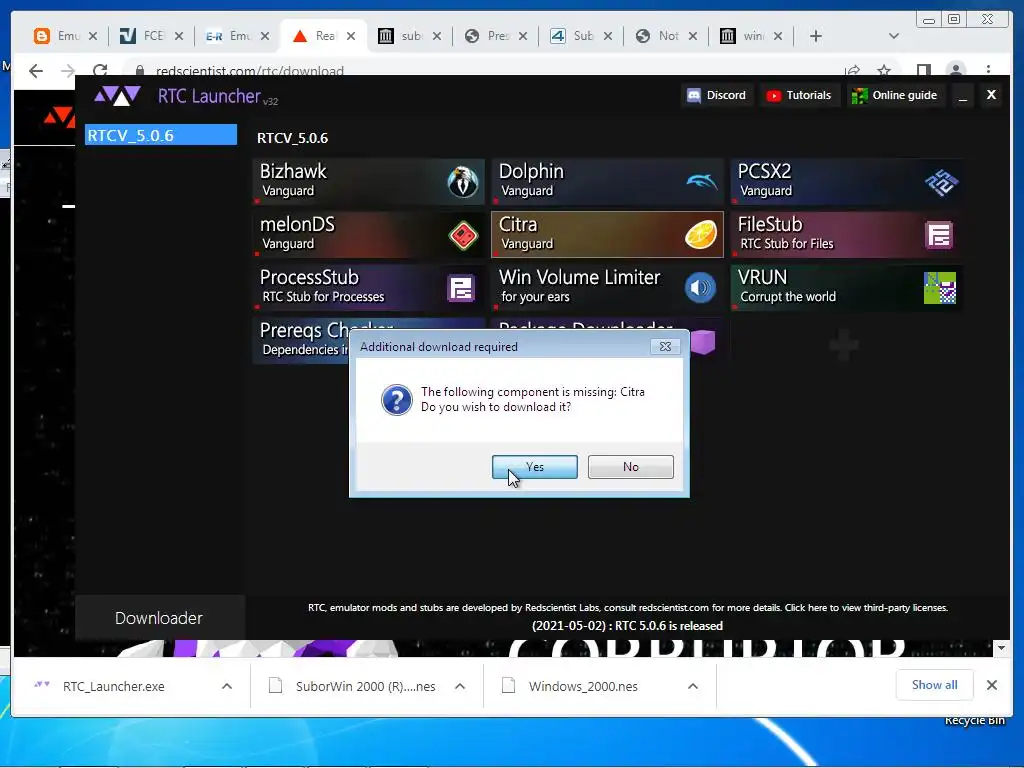Expand SuborWin 2000 download options
The image size is (1024, 768).
[x=460, y=686]
